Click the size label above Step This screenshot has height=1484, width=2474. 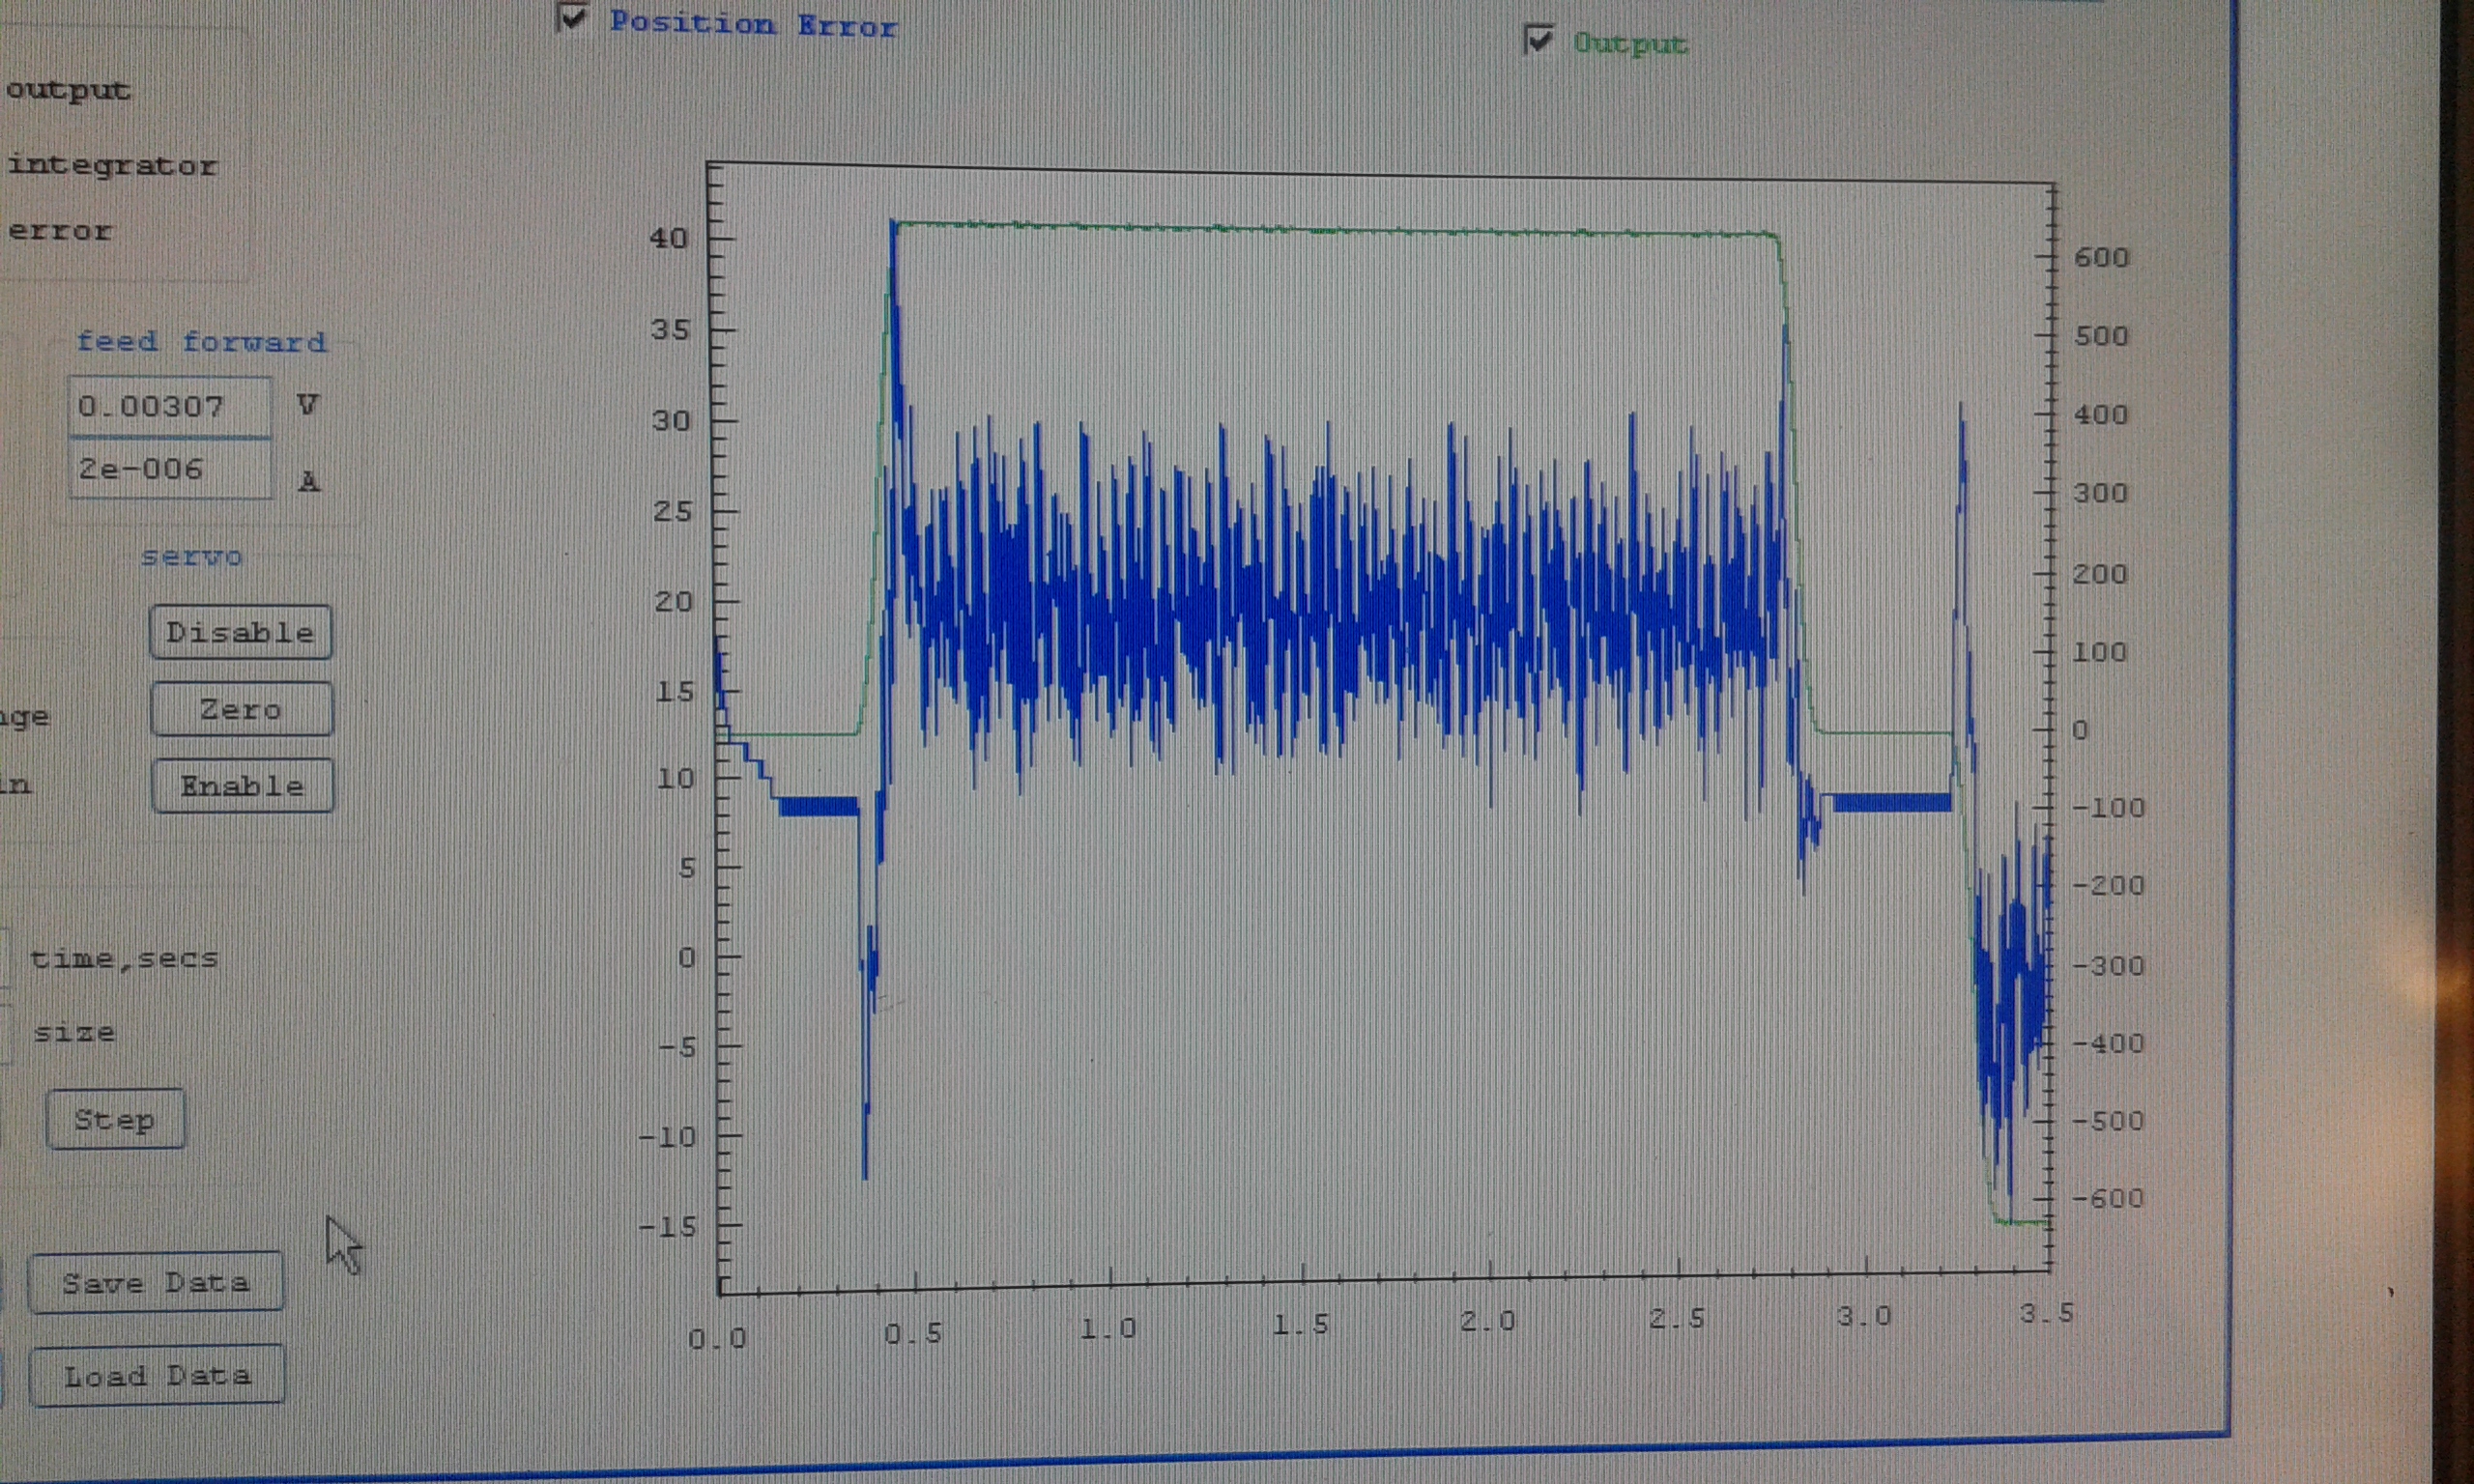click(x=75, y=1032)
